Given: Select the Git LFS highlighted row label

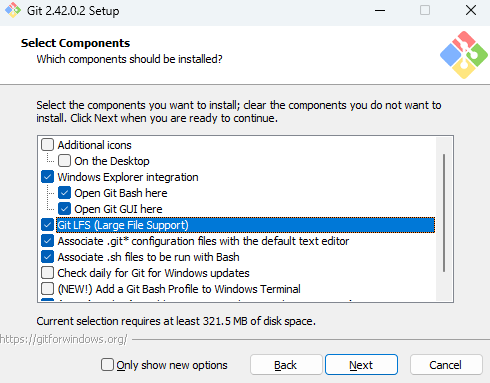Looking at the screenshot, I should click(x=245, y=225).
